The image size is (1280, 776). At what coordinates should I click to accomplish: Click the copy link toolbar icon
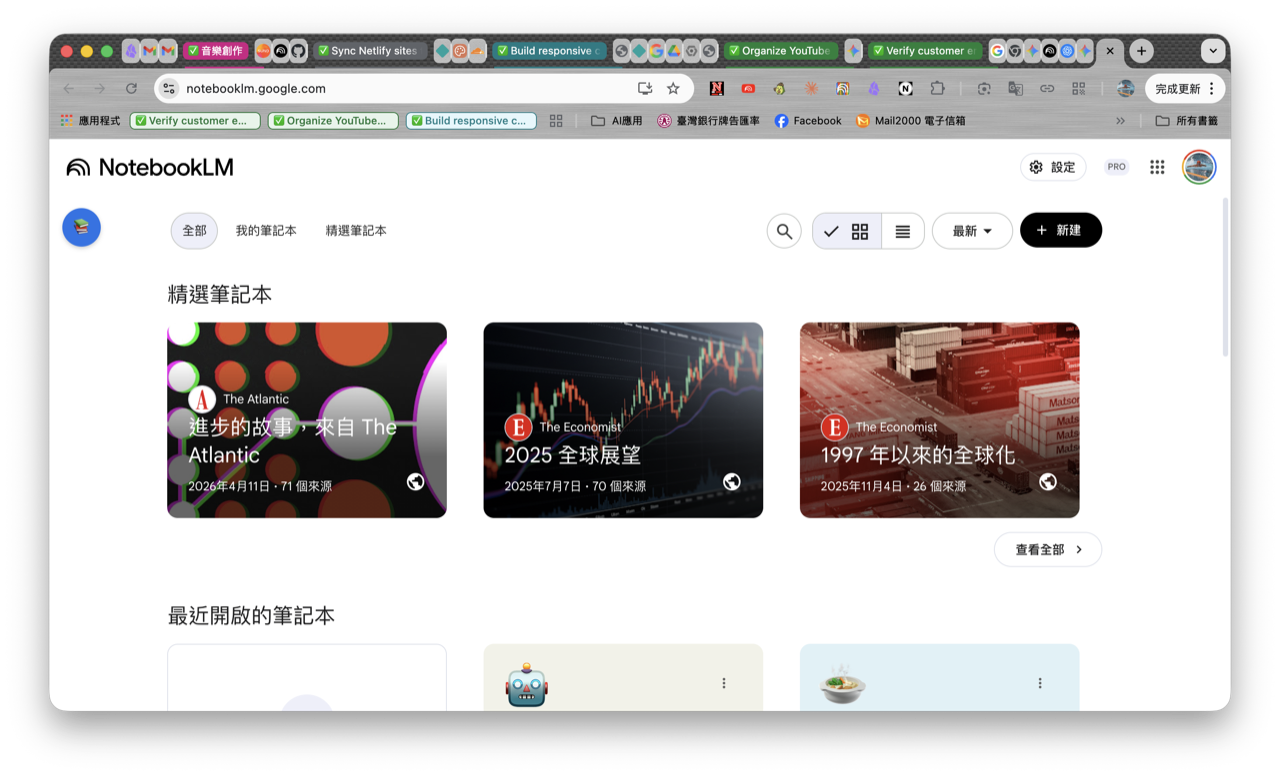[x=1047, y=88]
